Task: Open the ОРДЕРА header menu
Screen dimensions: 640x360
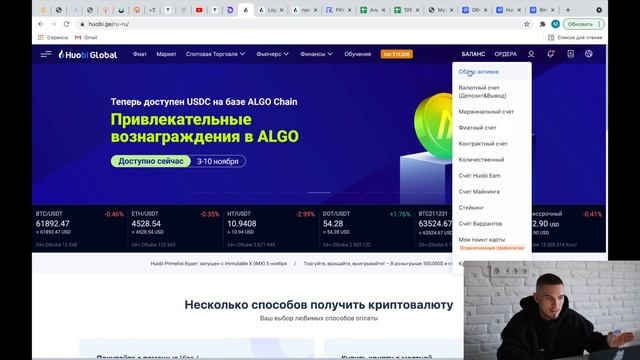Action: pyautogui.click(x=505, y=54)
